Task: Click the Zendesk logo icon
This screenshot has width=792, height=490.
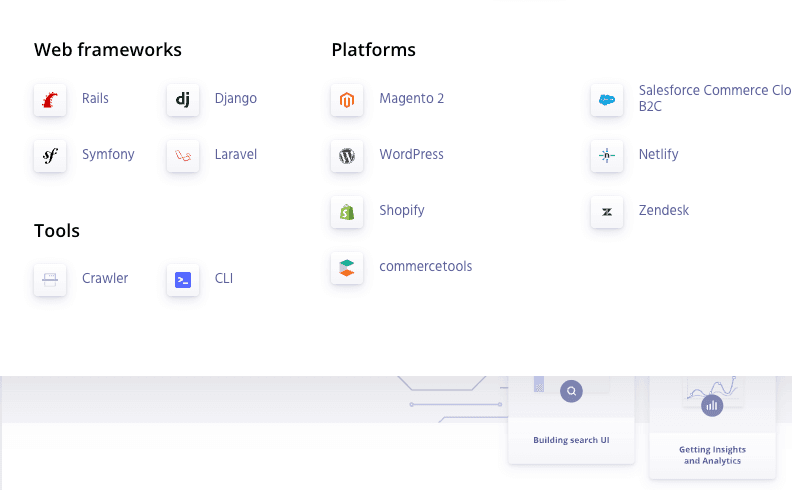Action: tap(607, 212)
